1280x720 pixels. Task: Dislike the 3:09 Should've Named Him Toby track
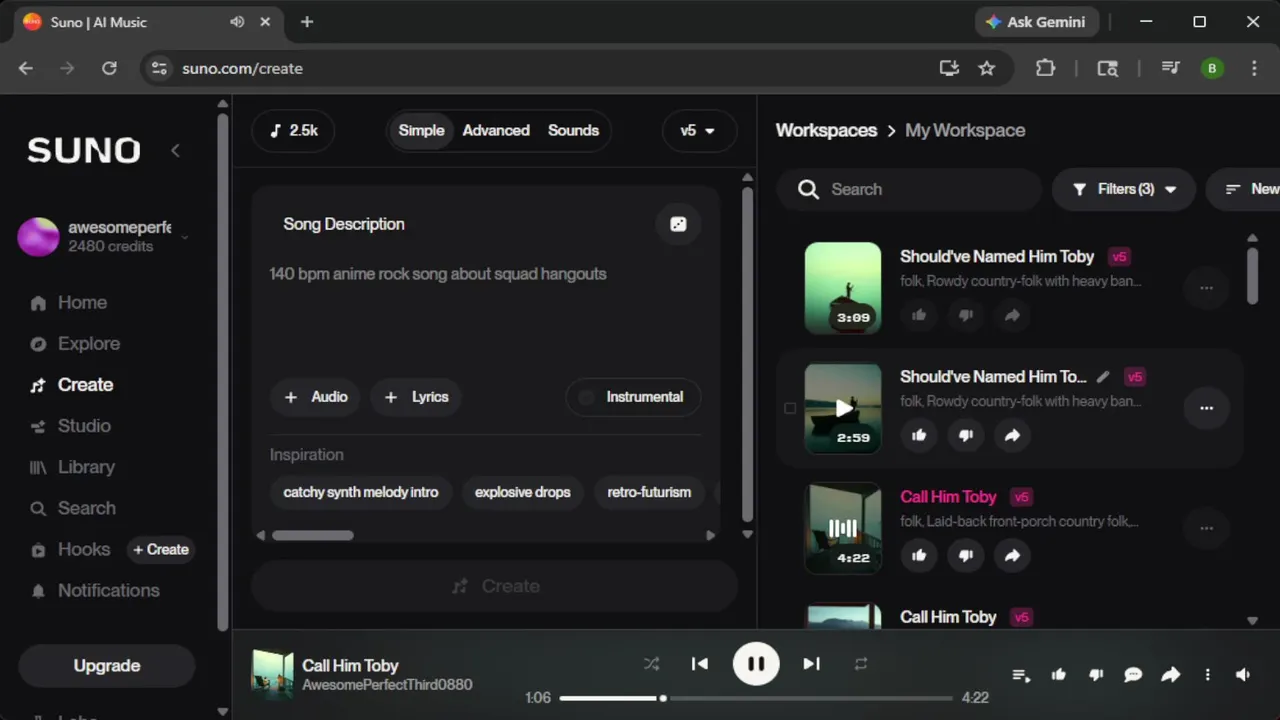tap(965, 315)
